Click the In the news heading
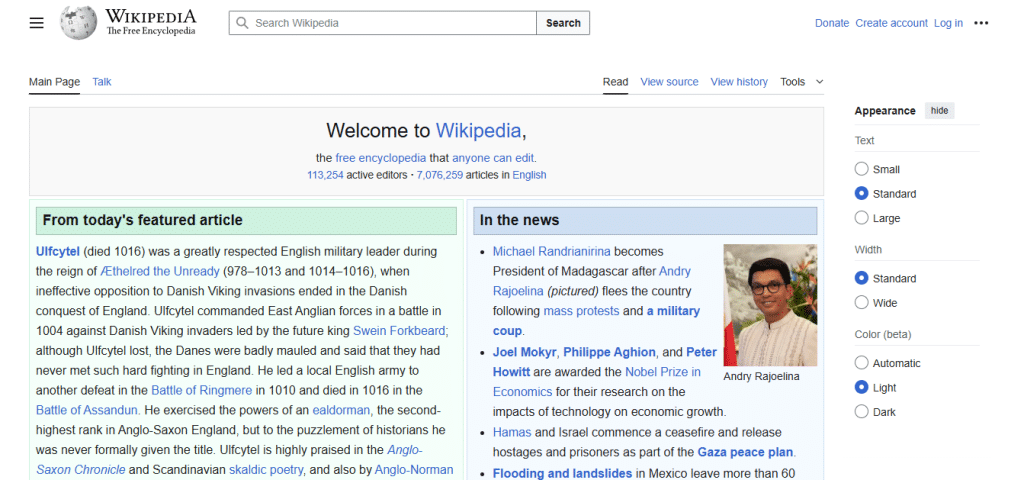The height and width of the screenshot is (480, 1024). (519, 220)
